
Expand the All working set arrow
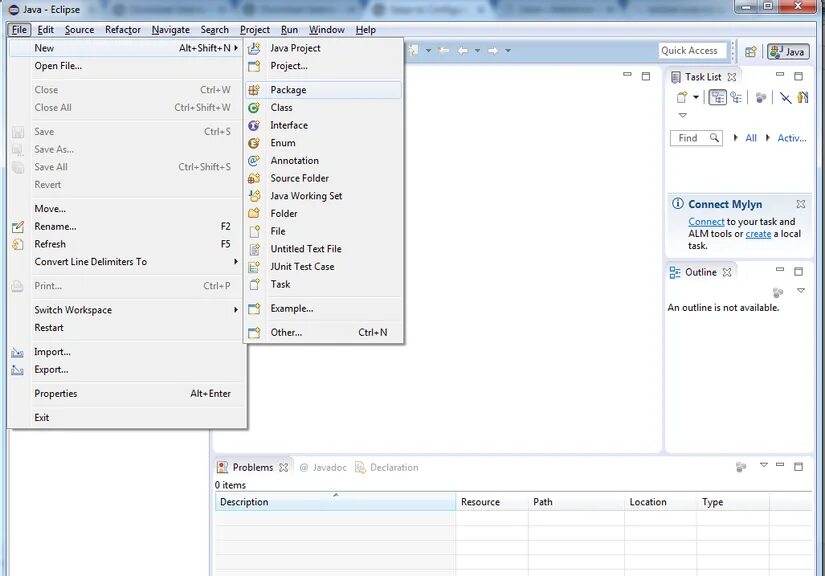pyautogui.click(x=736, y=138)
